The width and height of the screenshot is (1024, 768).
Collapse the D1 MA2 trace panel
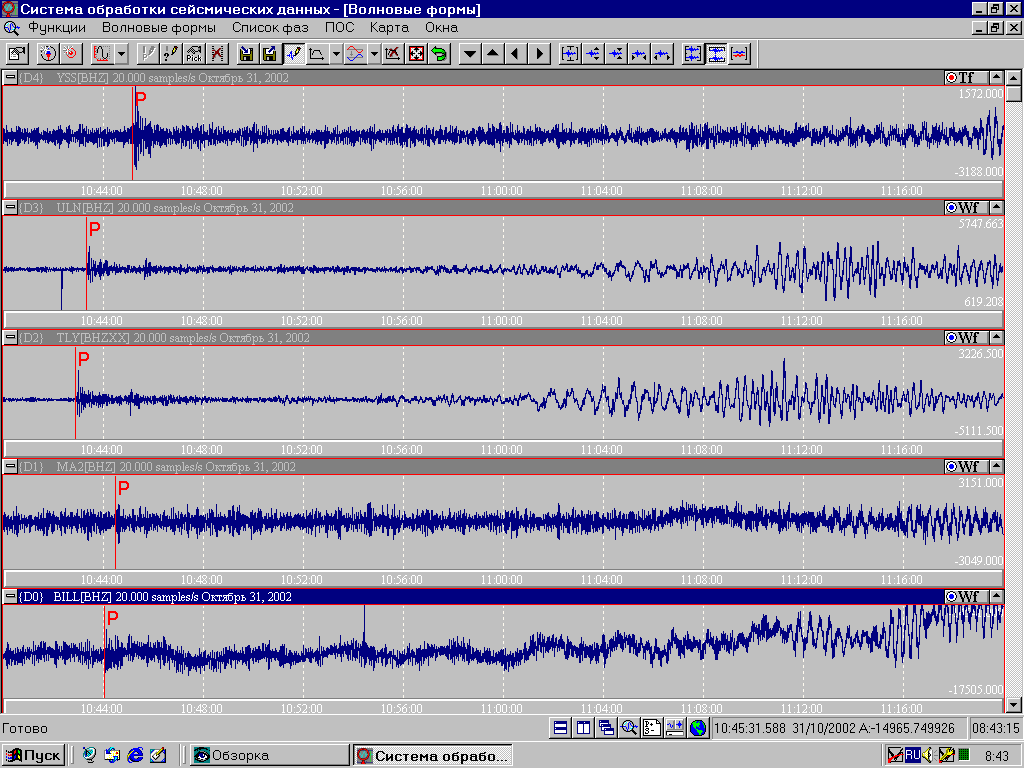(x=10, y=467)
